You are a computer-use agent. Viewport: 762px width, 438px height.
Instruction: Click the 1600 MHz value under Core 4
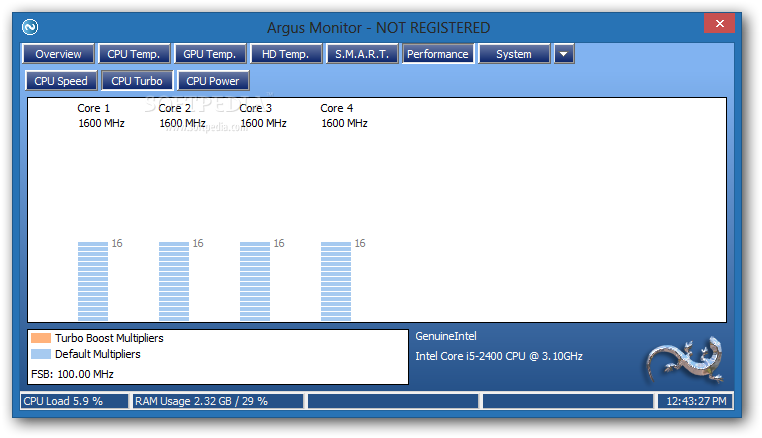point(344,123)
